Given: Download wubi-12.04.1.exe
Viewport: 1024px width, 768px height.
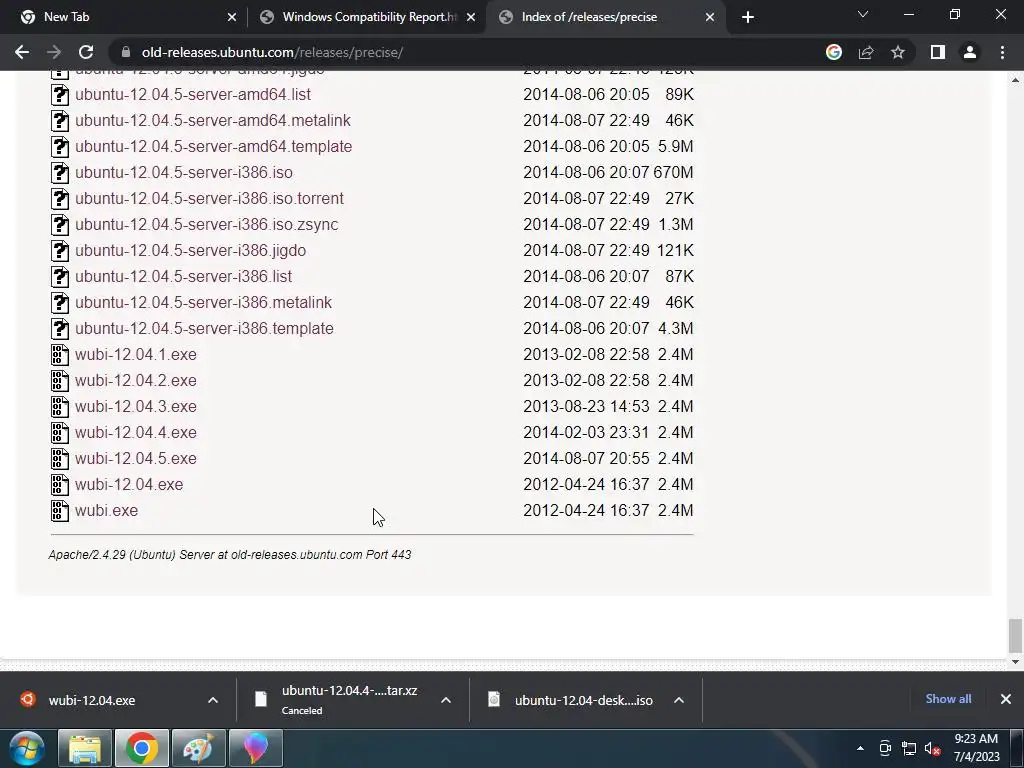Looking at the screenshot, I should 136,355.
